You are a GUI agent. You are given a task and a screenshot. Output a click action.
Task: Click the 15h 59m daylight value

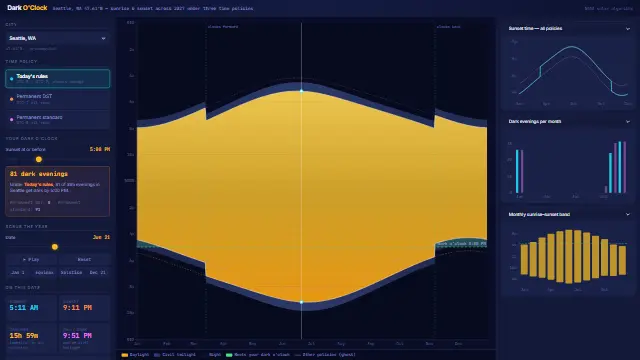[24, 336]
